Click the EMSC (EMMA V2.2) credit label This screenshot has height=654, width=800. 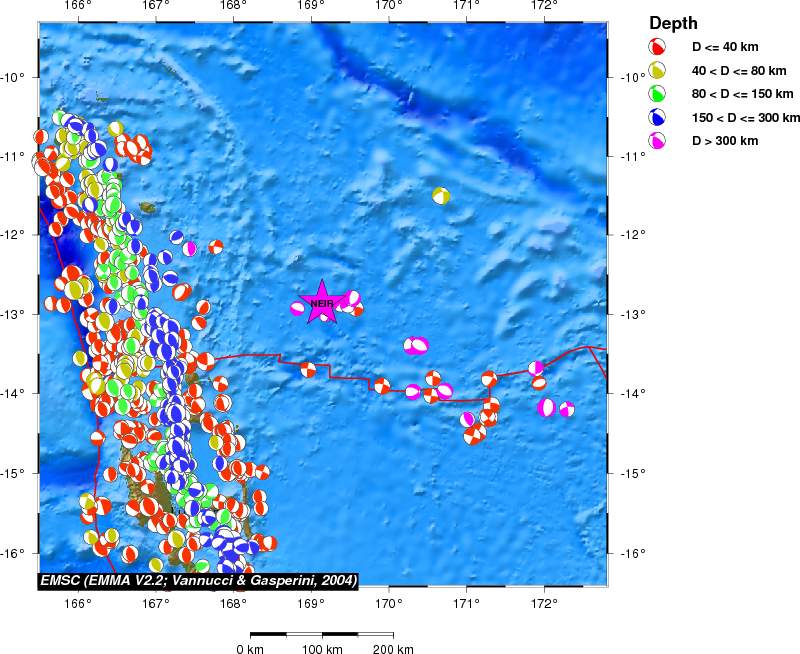(x=198, y=581)
